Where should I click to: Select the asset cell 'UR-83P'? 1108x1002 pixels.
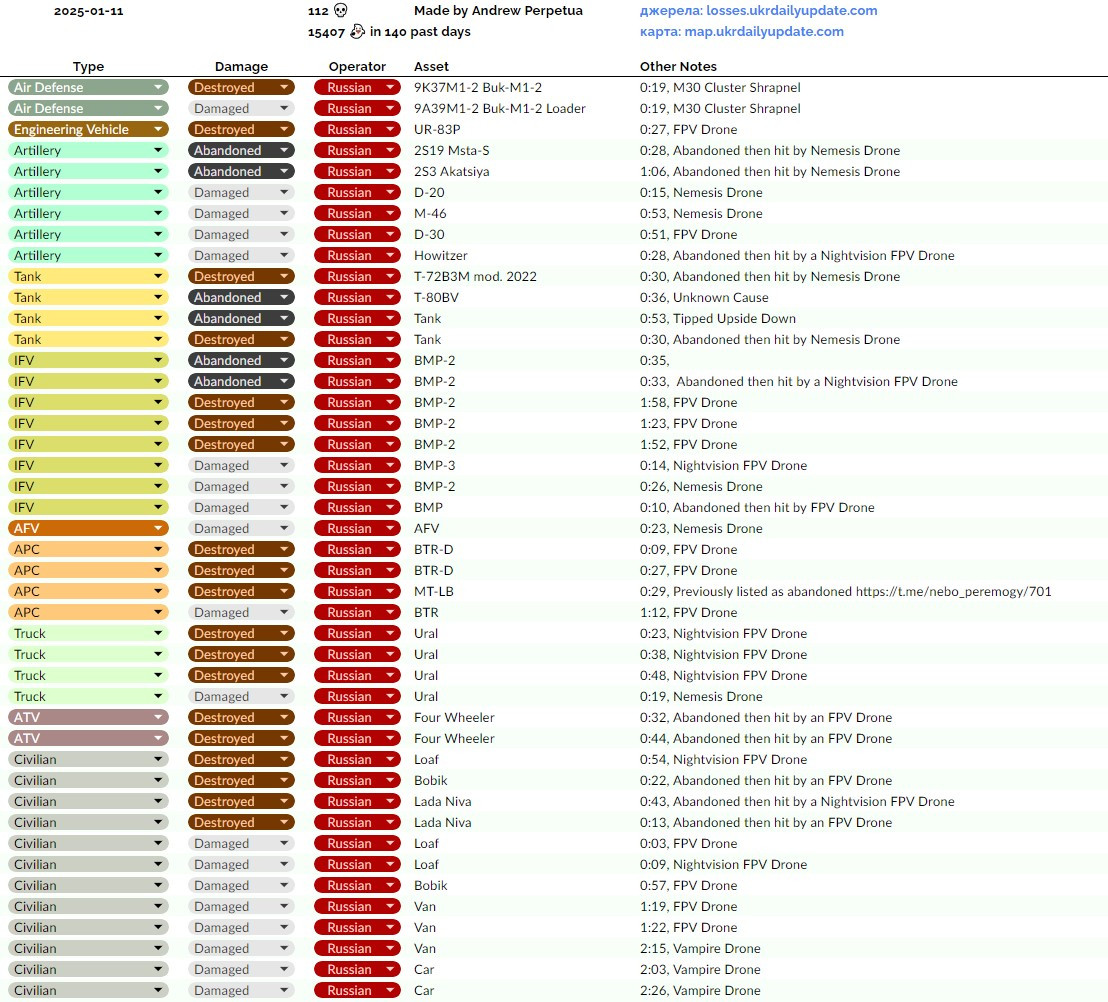pos(437,129)
